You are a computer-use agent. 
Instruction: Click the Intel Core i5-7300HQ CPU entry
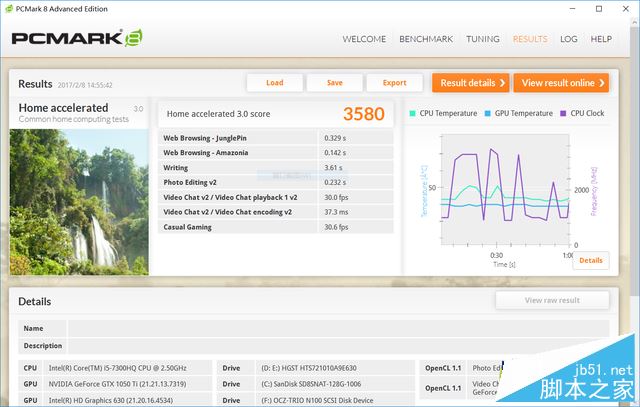tap(118, 368)
